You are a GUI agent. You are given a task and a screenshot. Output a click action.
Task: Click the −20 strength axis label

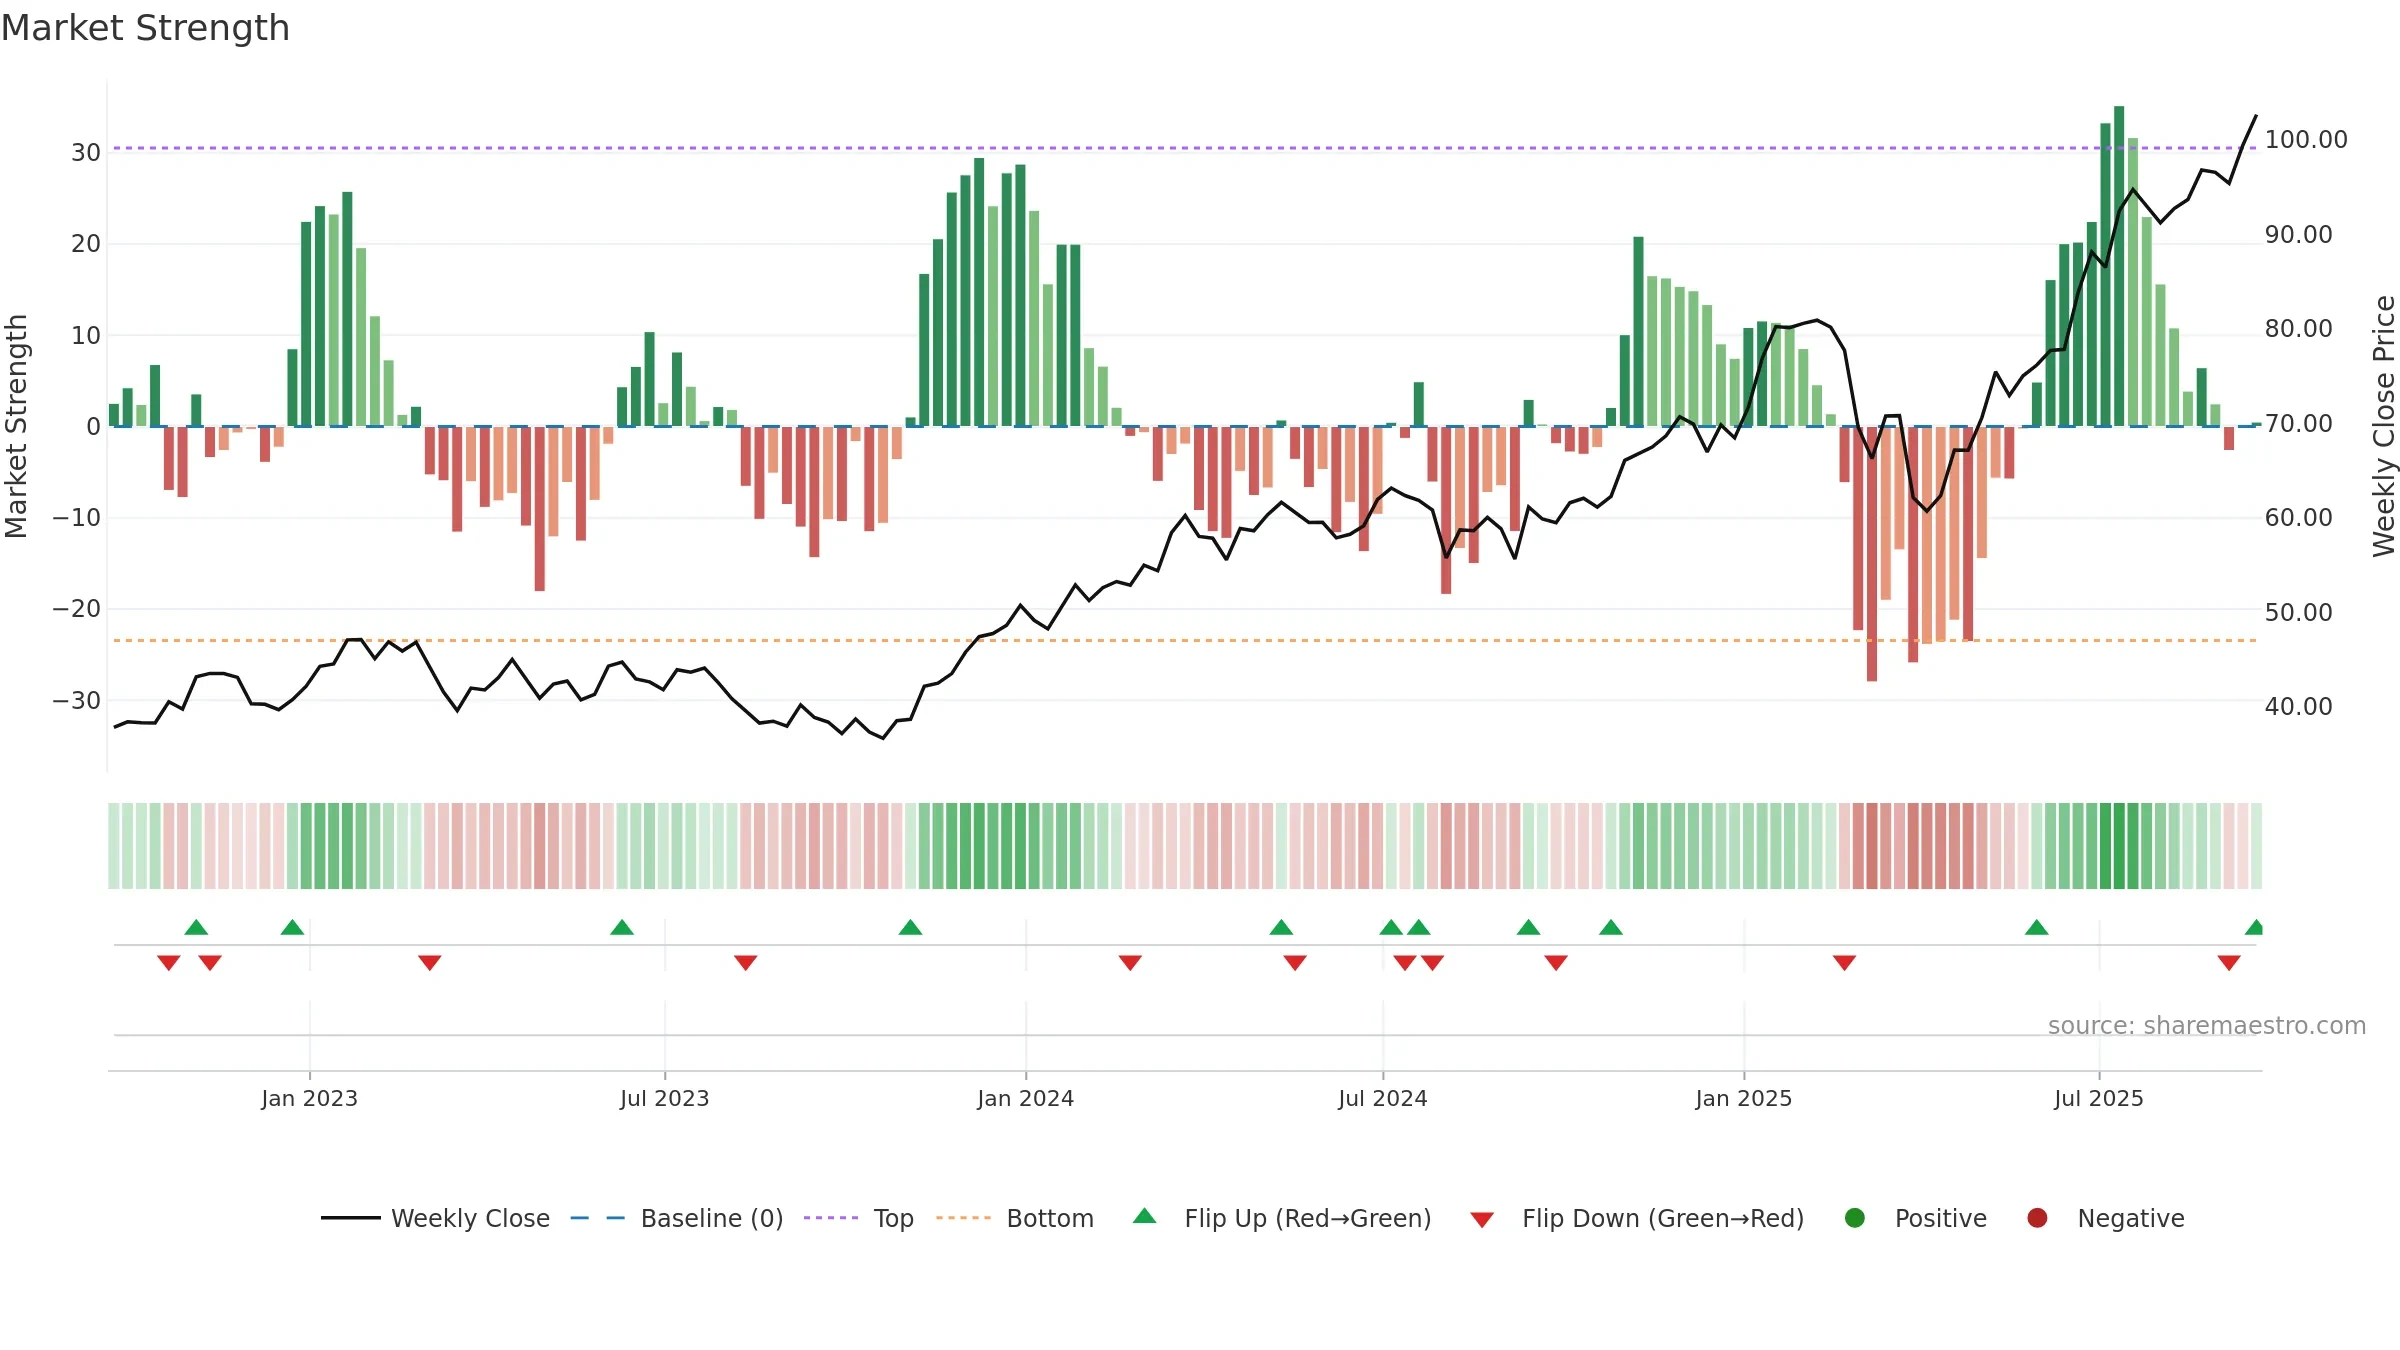[x=77, y=608]
